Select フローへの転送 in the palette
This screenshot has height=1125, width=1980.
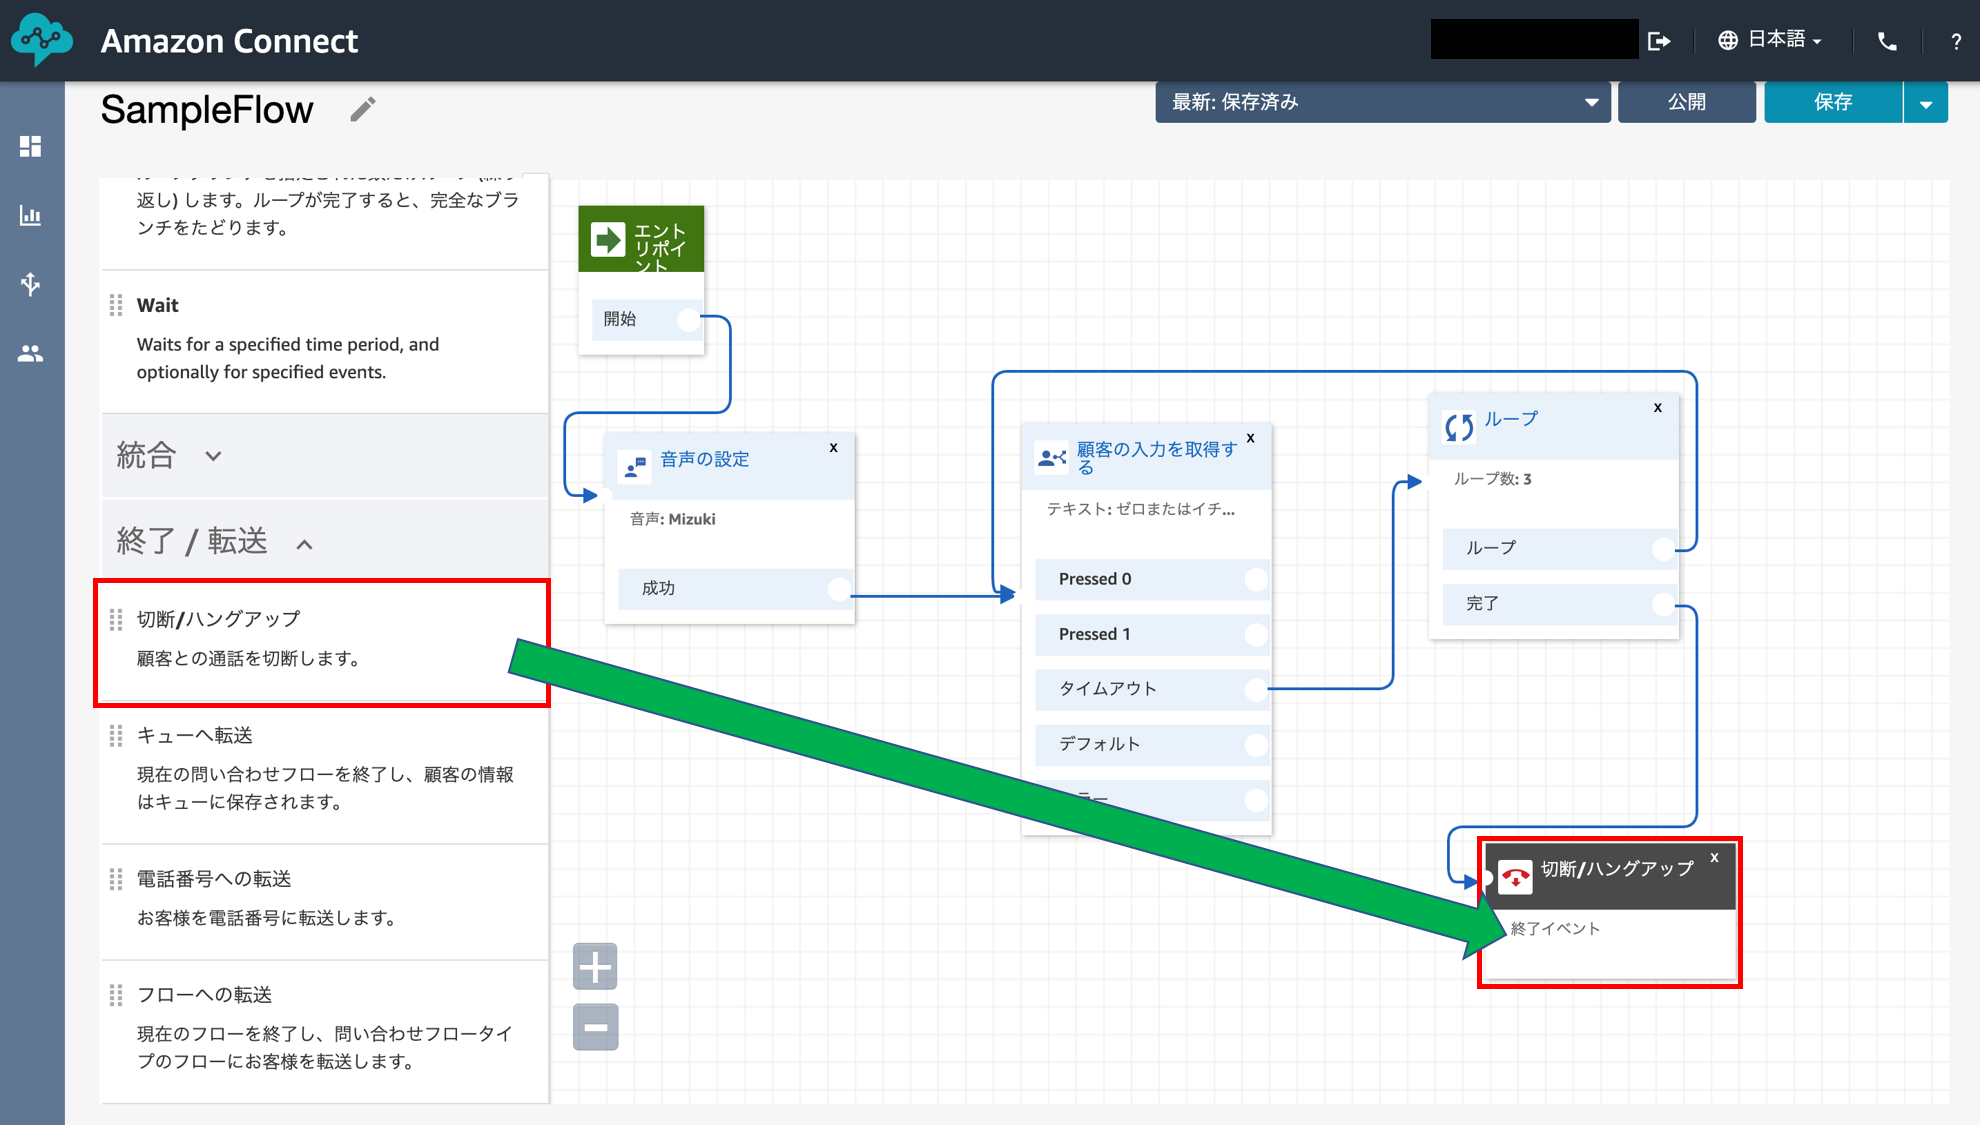(x=325, y=1031)
